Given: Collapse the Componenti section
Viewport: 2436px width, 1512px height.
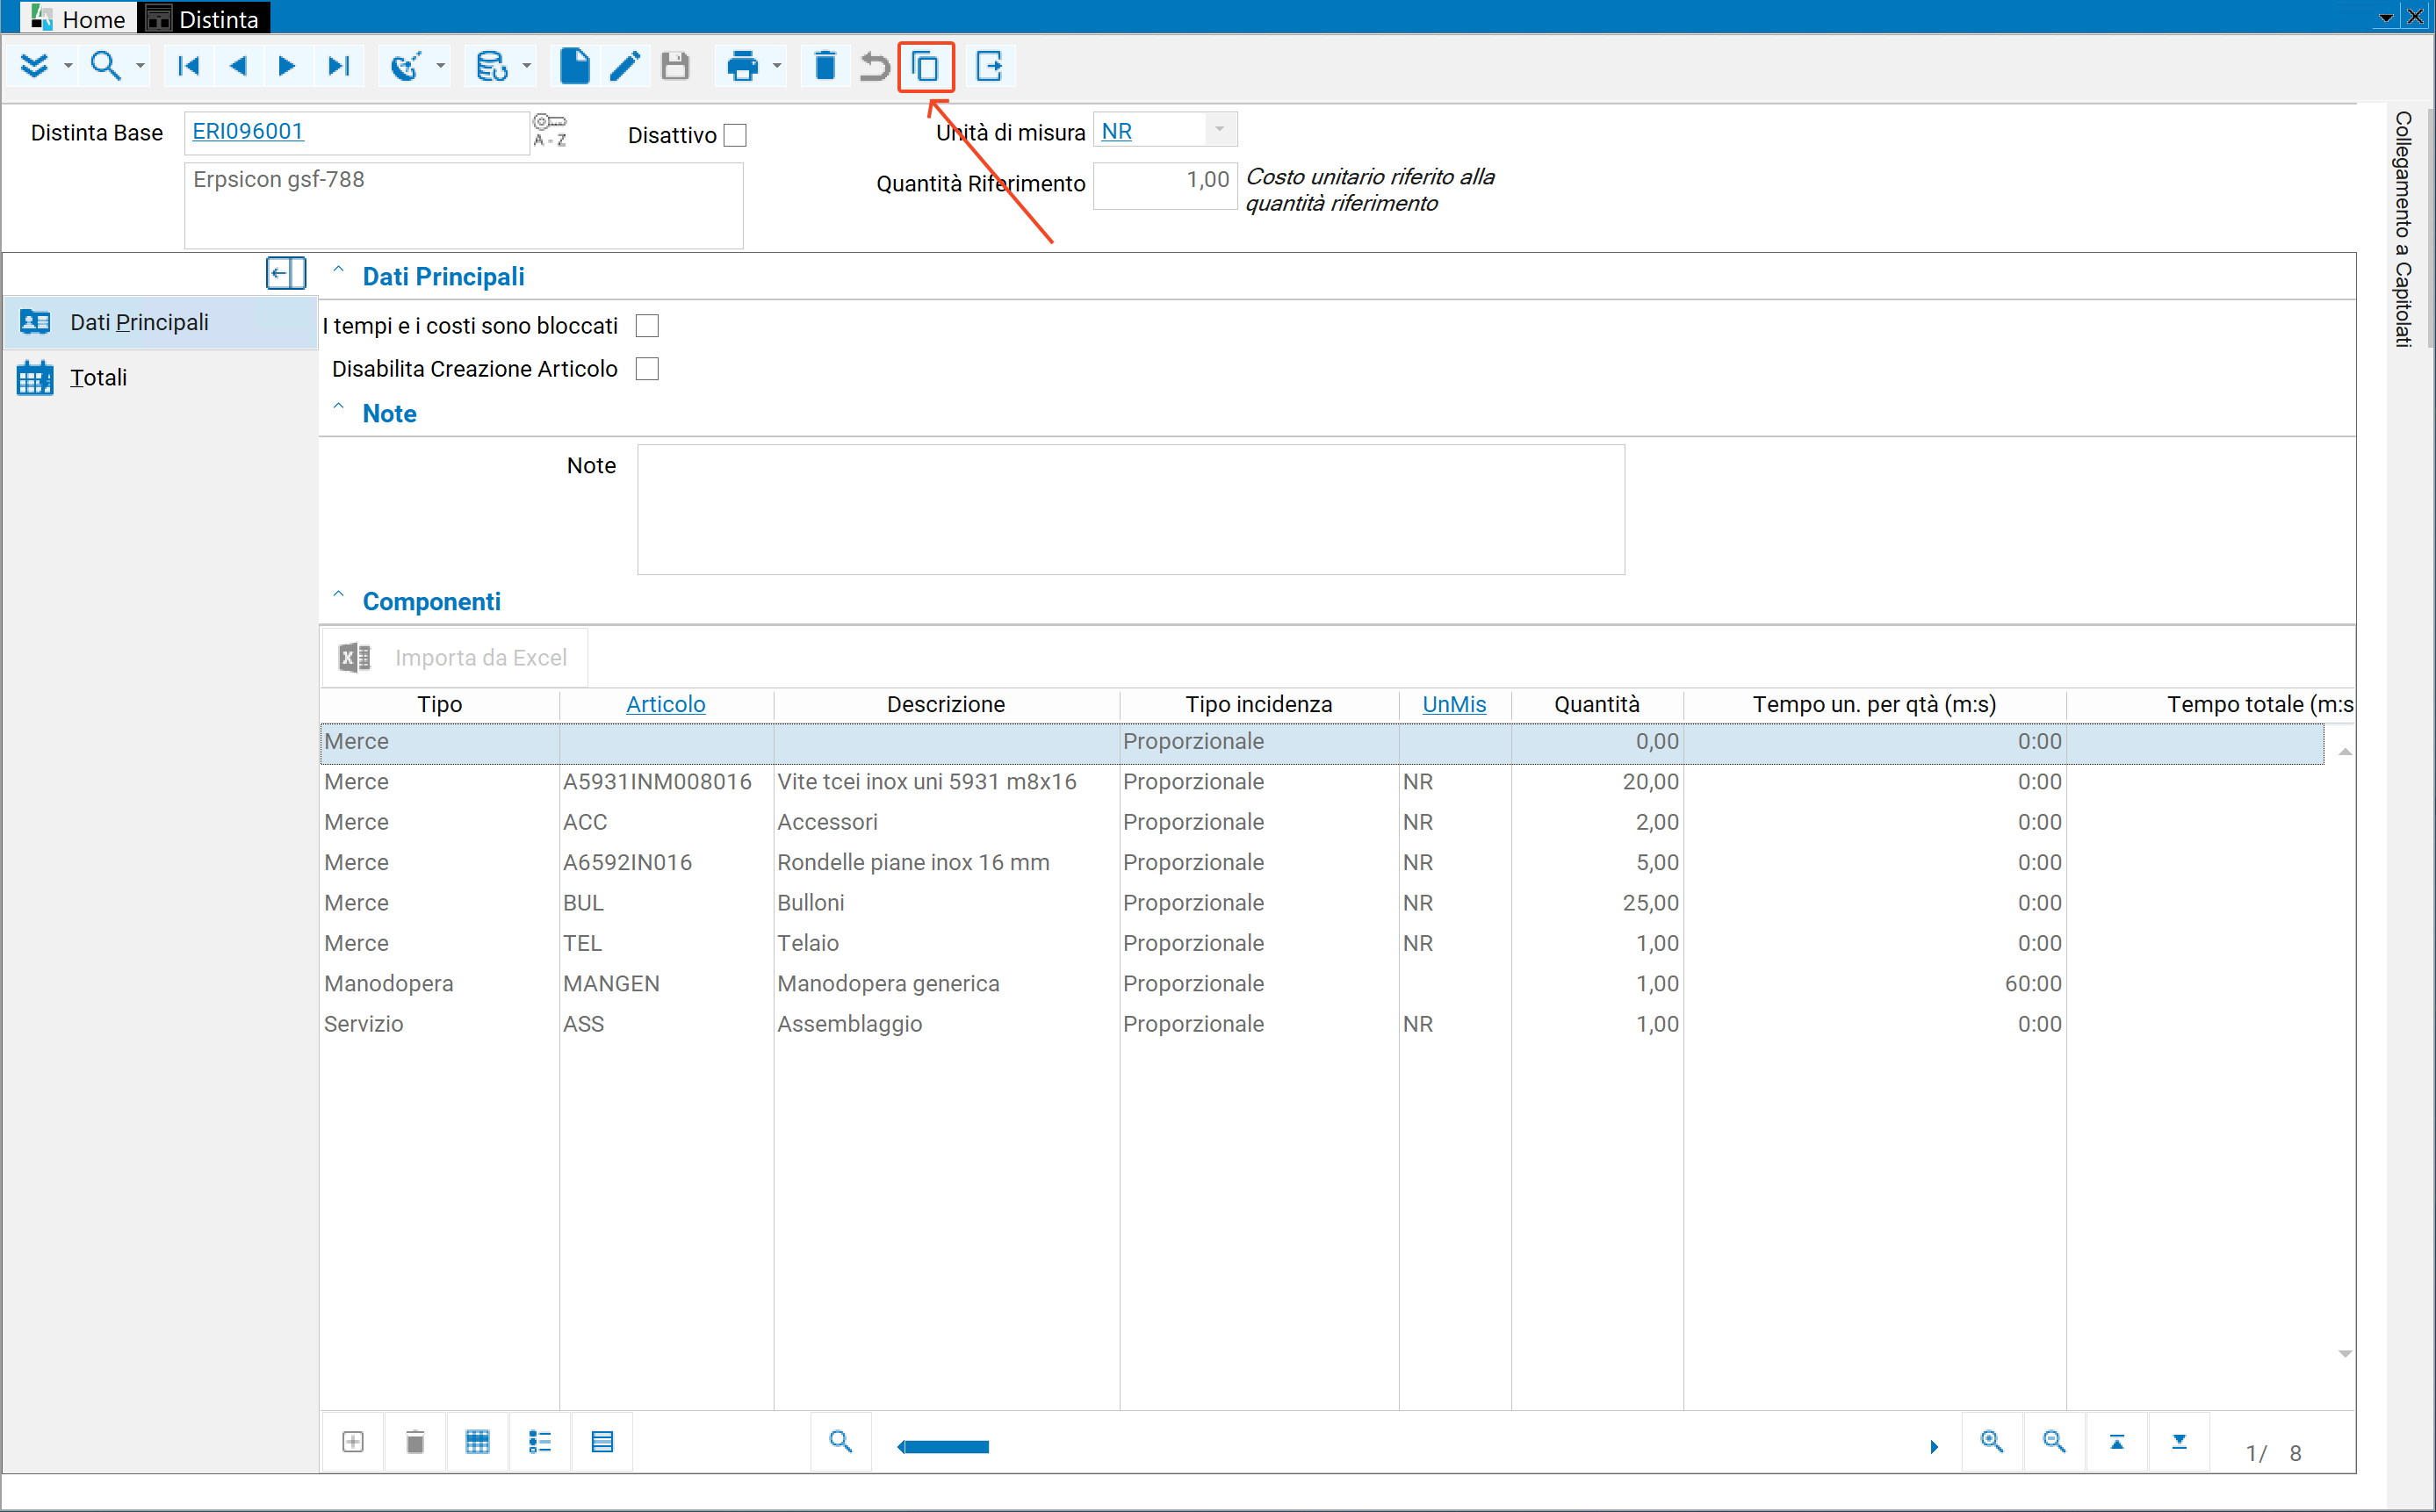Looking at the screenshot, I should pyautogui.click(x=338, y=595).
